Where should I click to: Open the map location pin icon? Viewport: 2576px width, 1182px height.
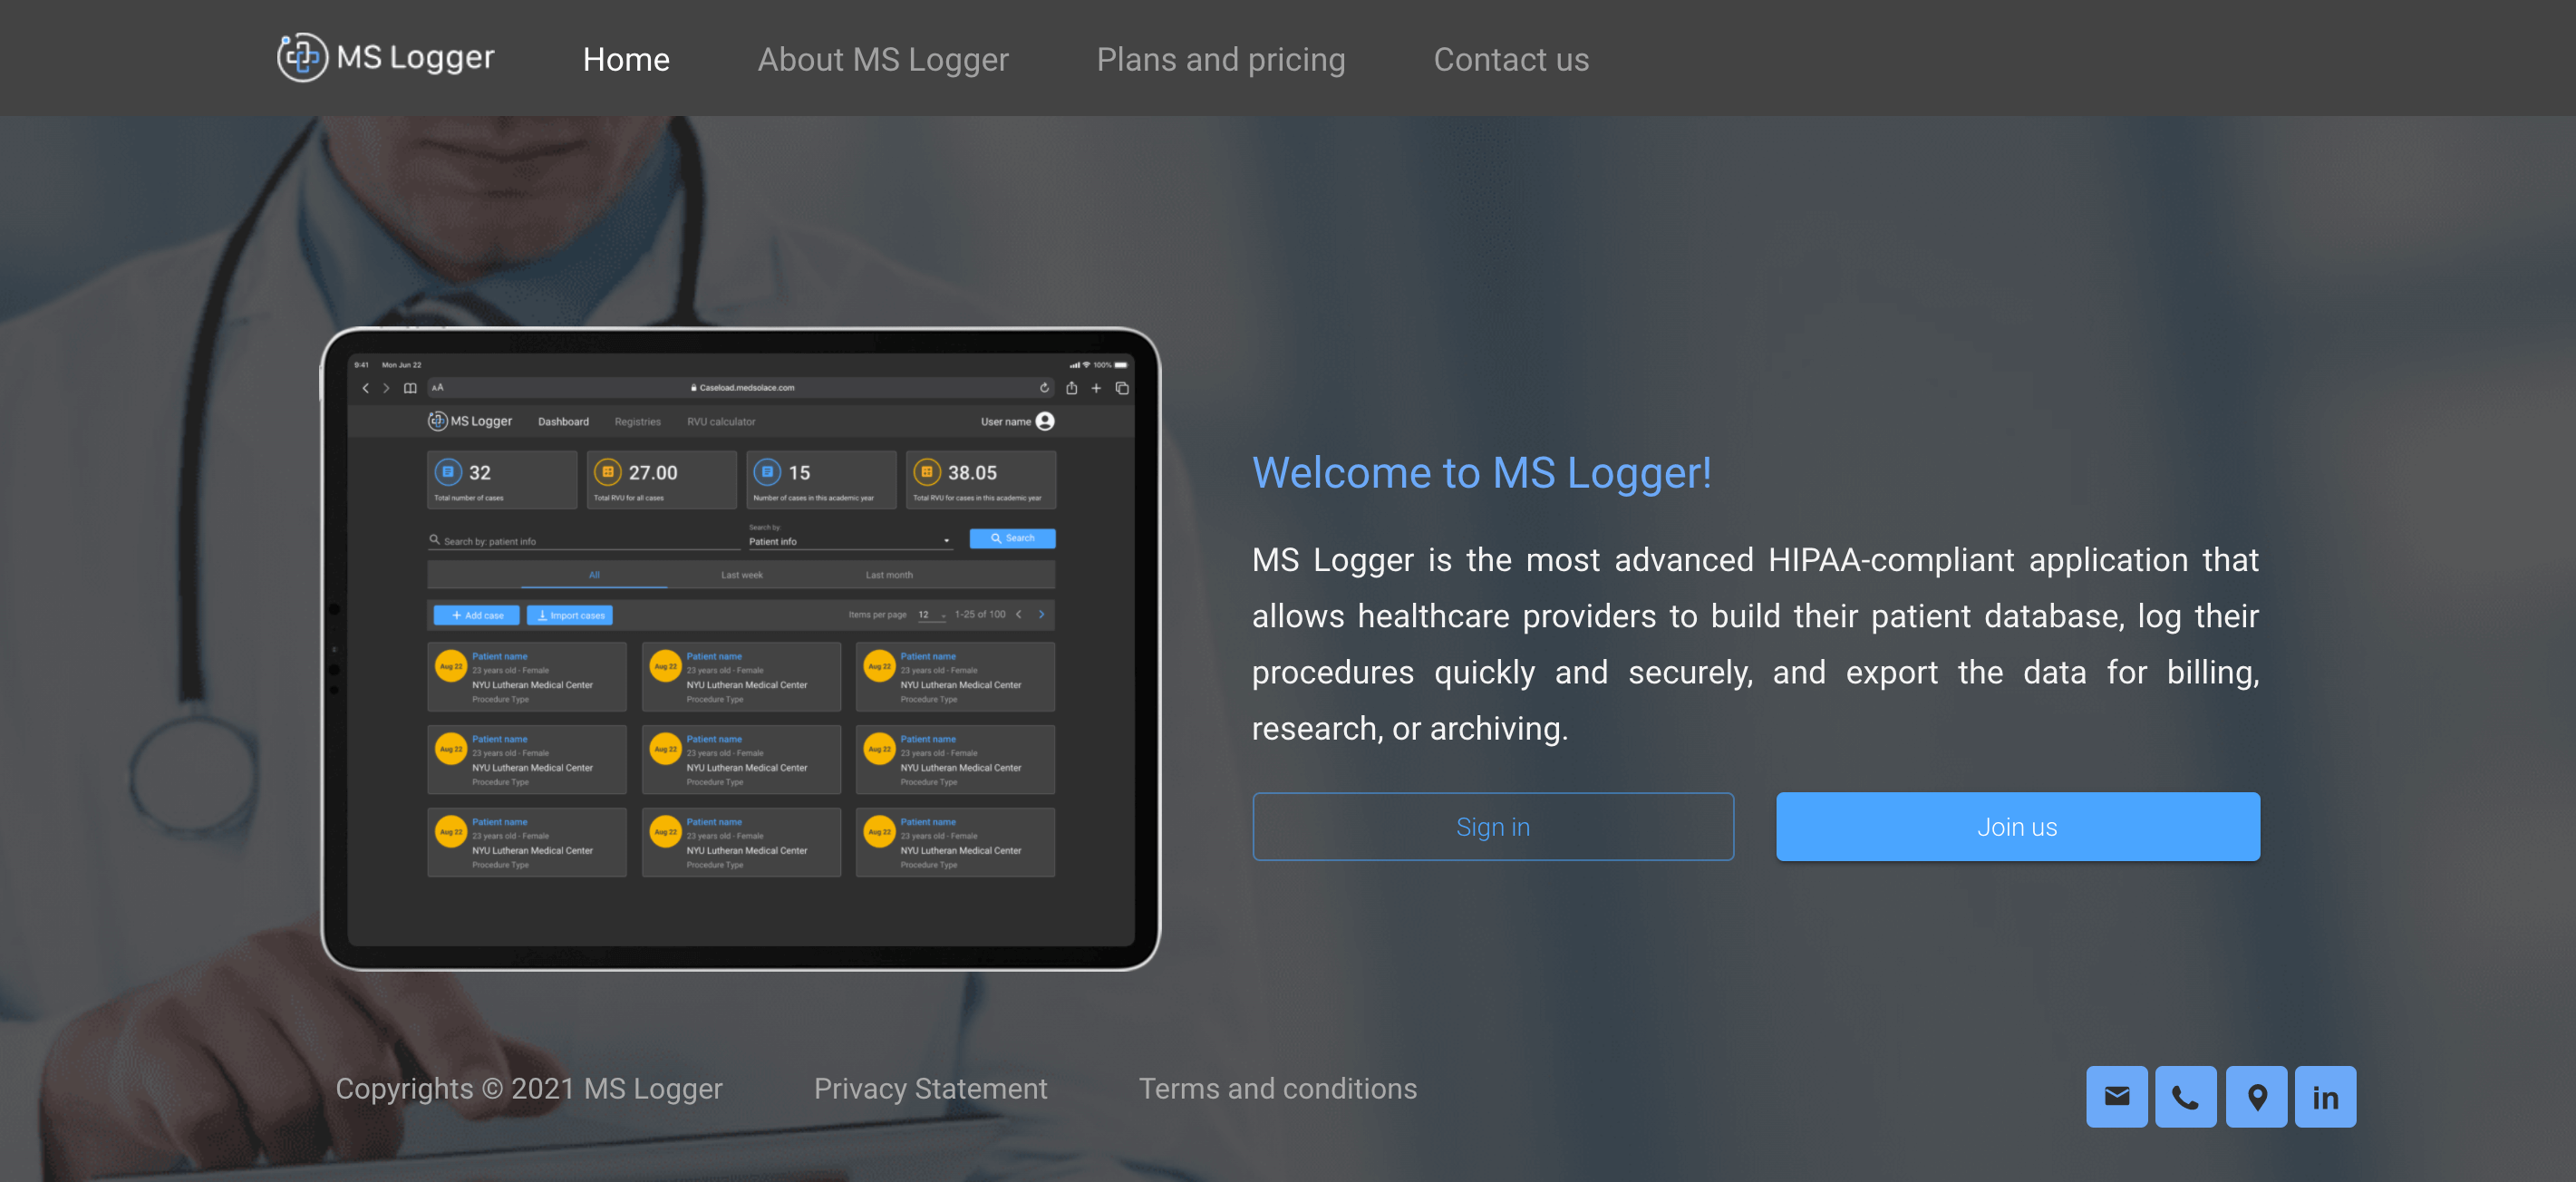click(x=2256, y=1097)
